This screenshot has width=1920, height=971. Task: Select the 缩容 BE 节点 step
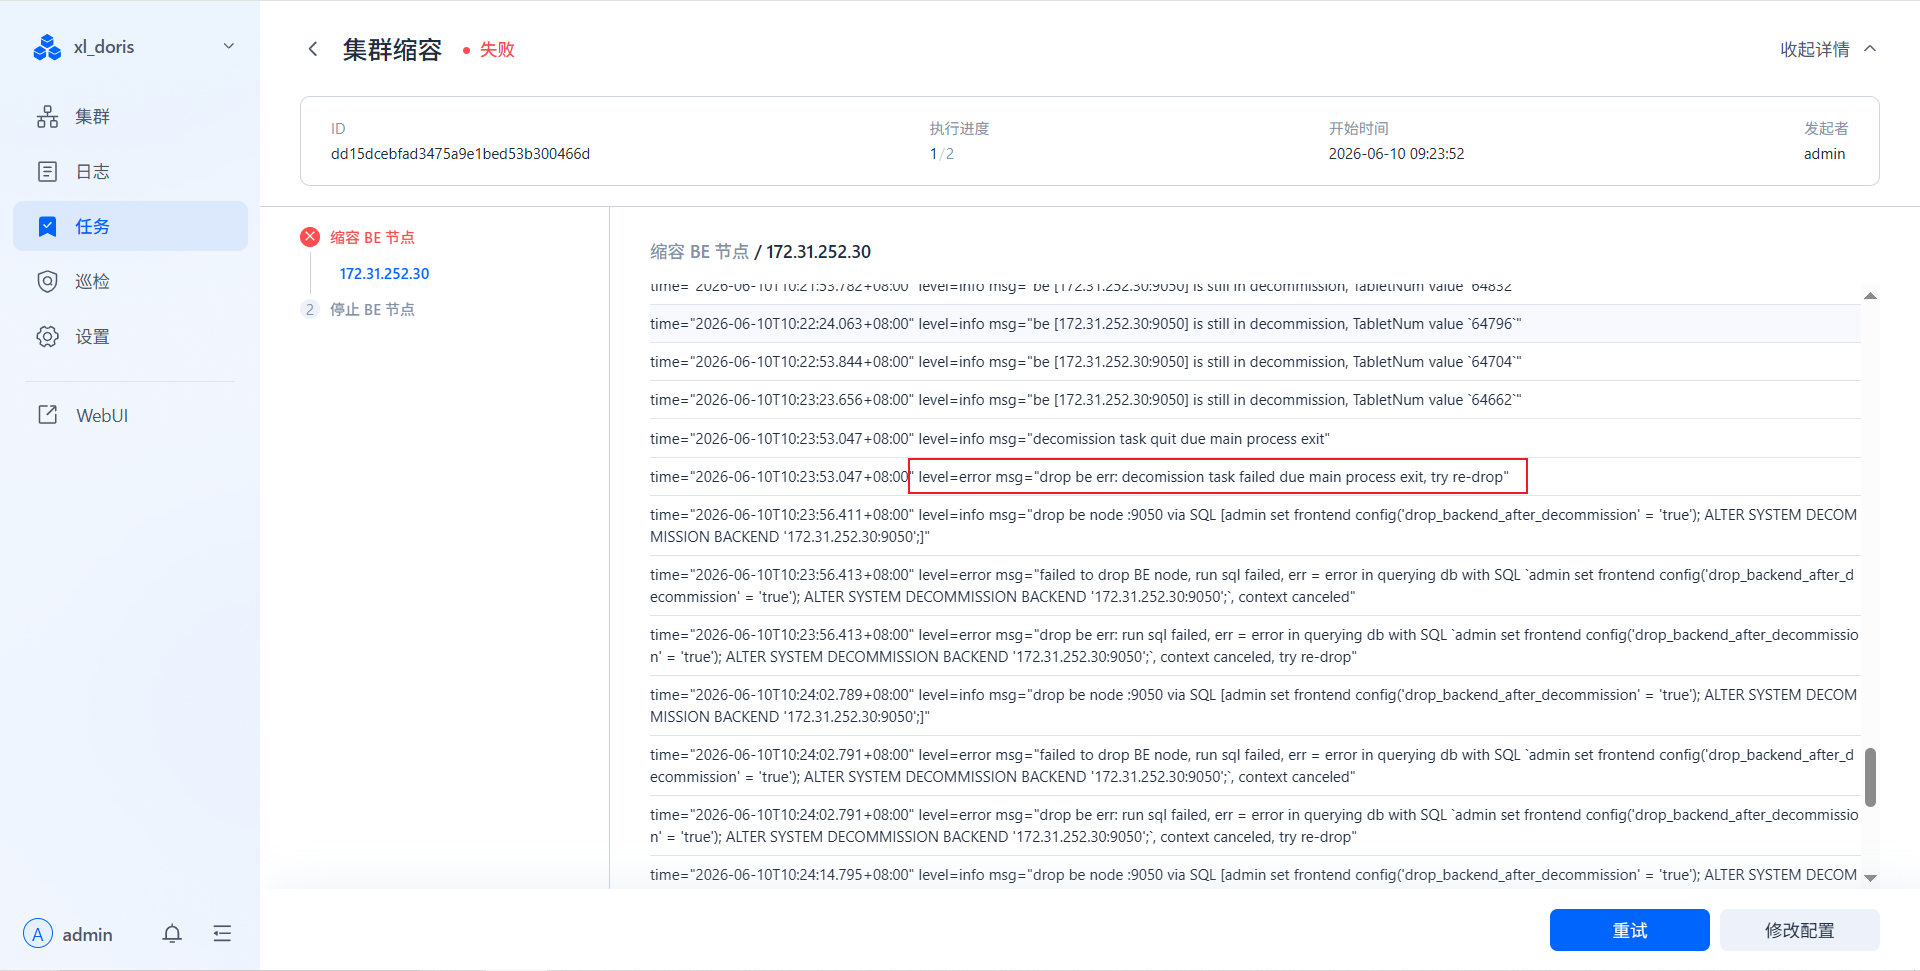point(372,237)
